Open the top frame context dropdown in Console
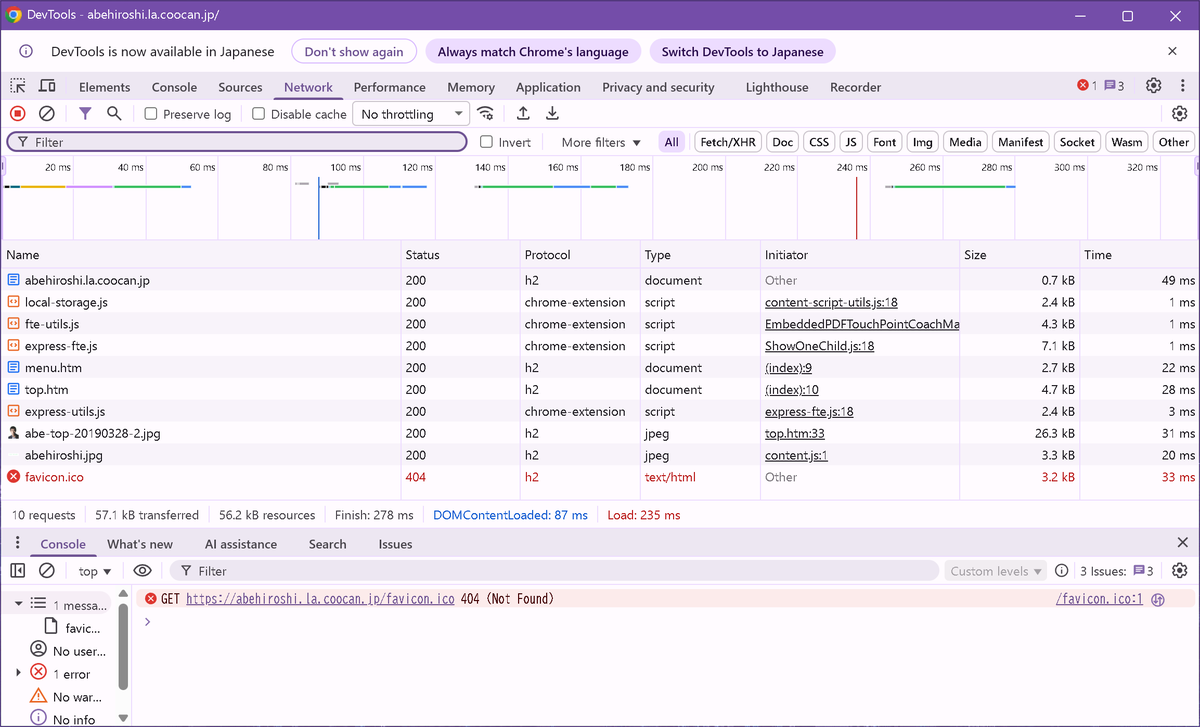The width and height of the screenshot is (1200, 727). point(93,570)
